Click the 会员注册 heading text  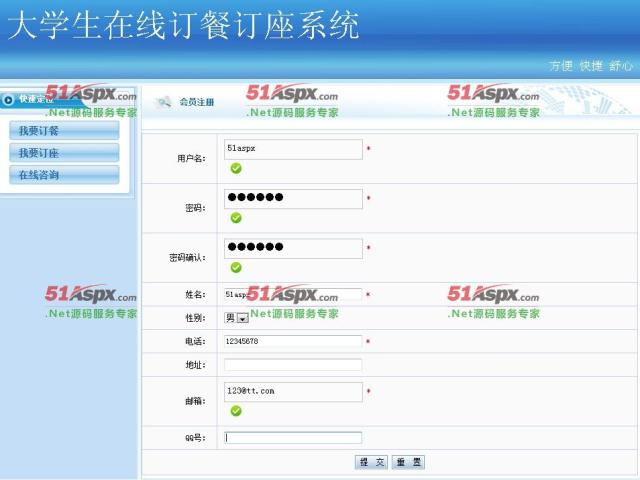coord(197,102)
